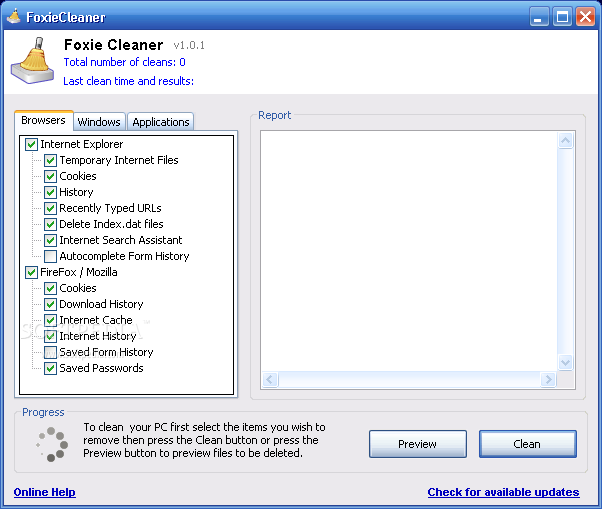The width and height of the screenshot is (602, 509).
Task: Click the title bar broom icon
Action: point(14,16)
